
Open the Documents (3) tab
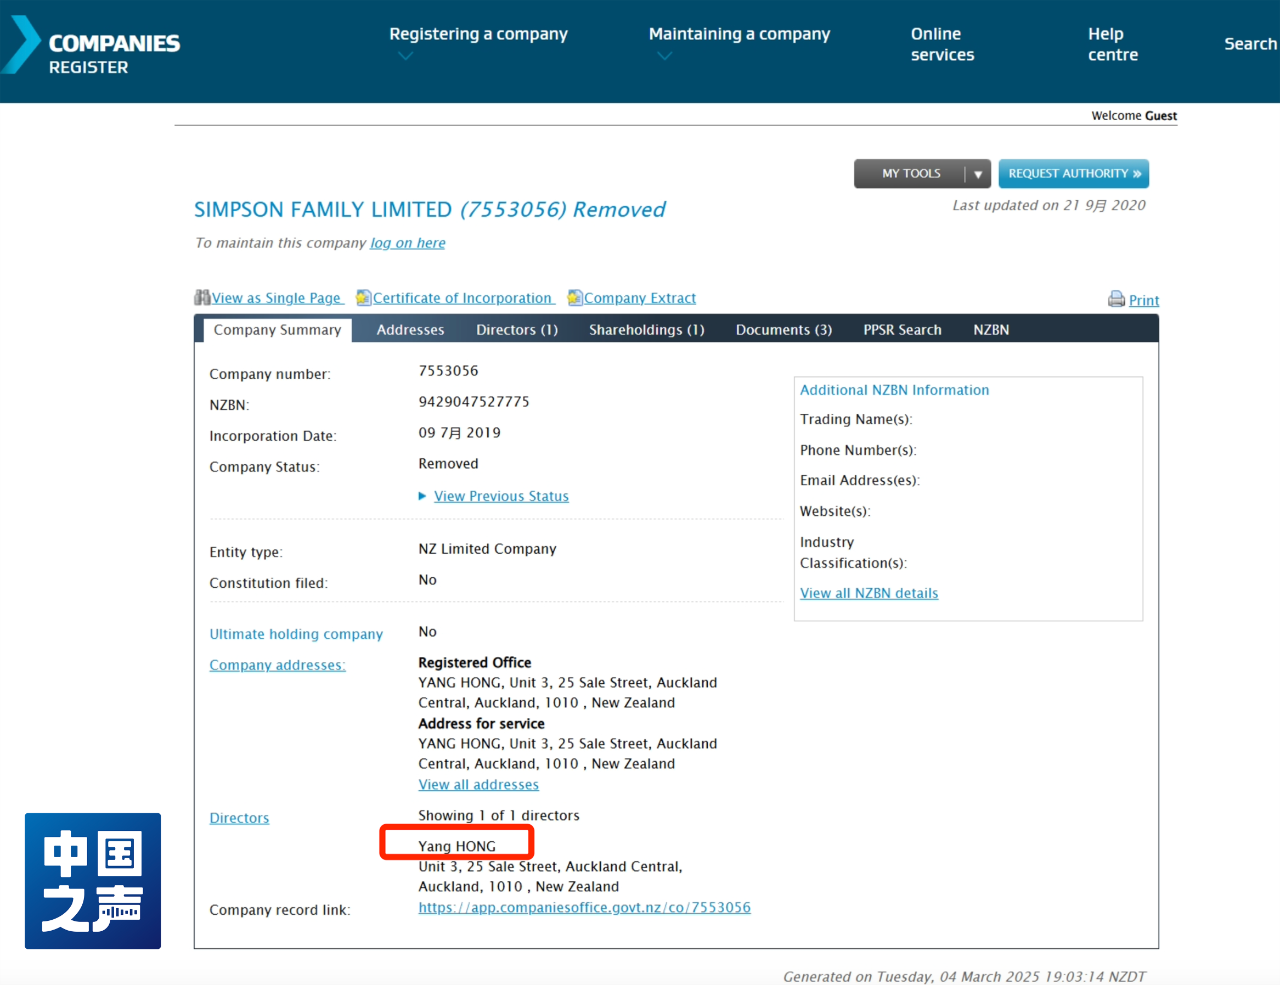(x=783, y=330)
